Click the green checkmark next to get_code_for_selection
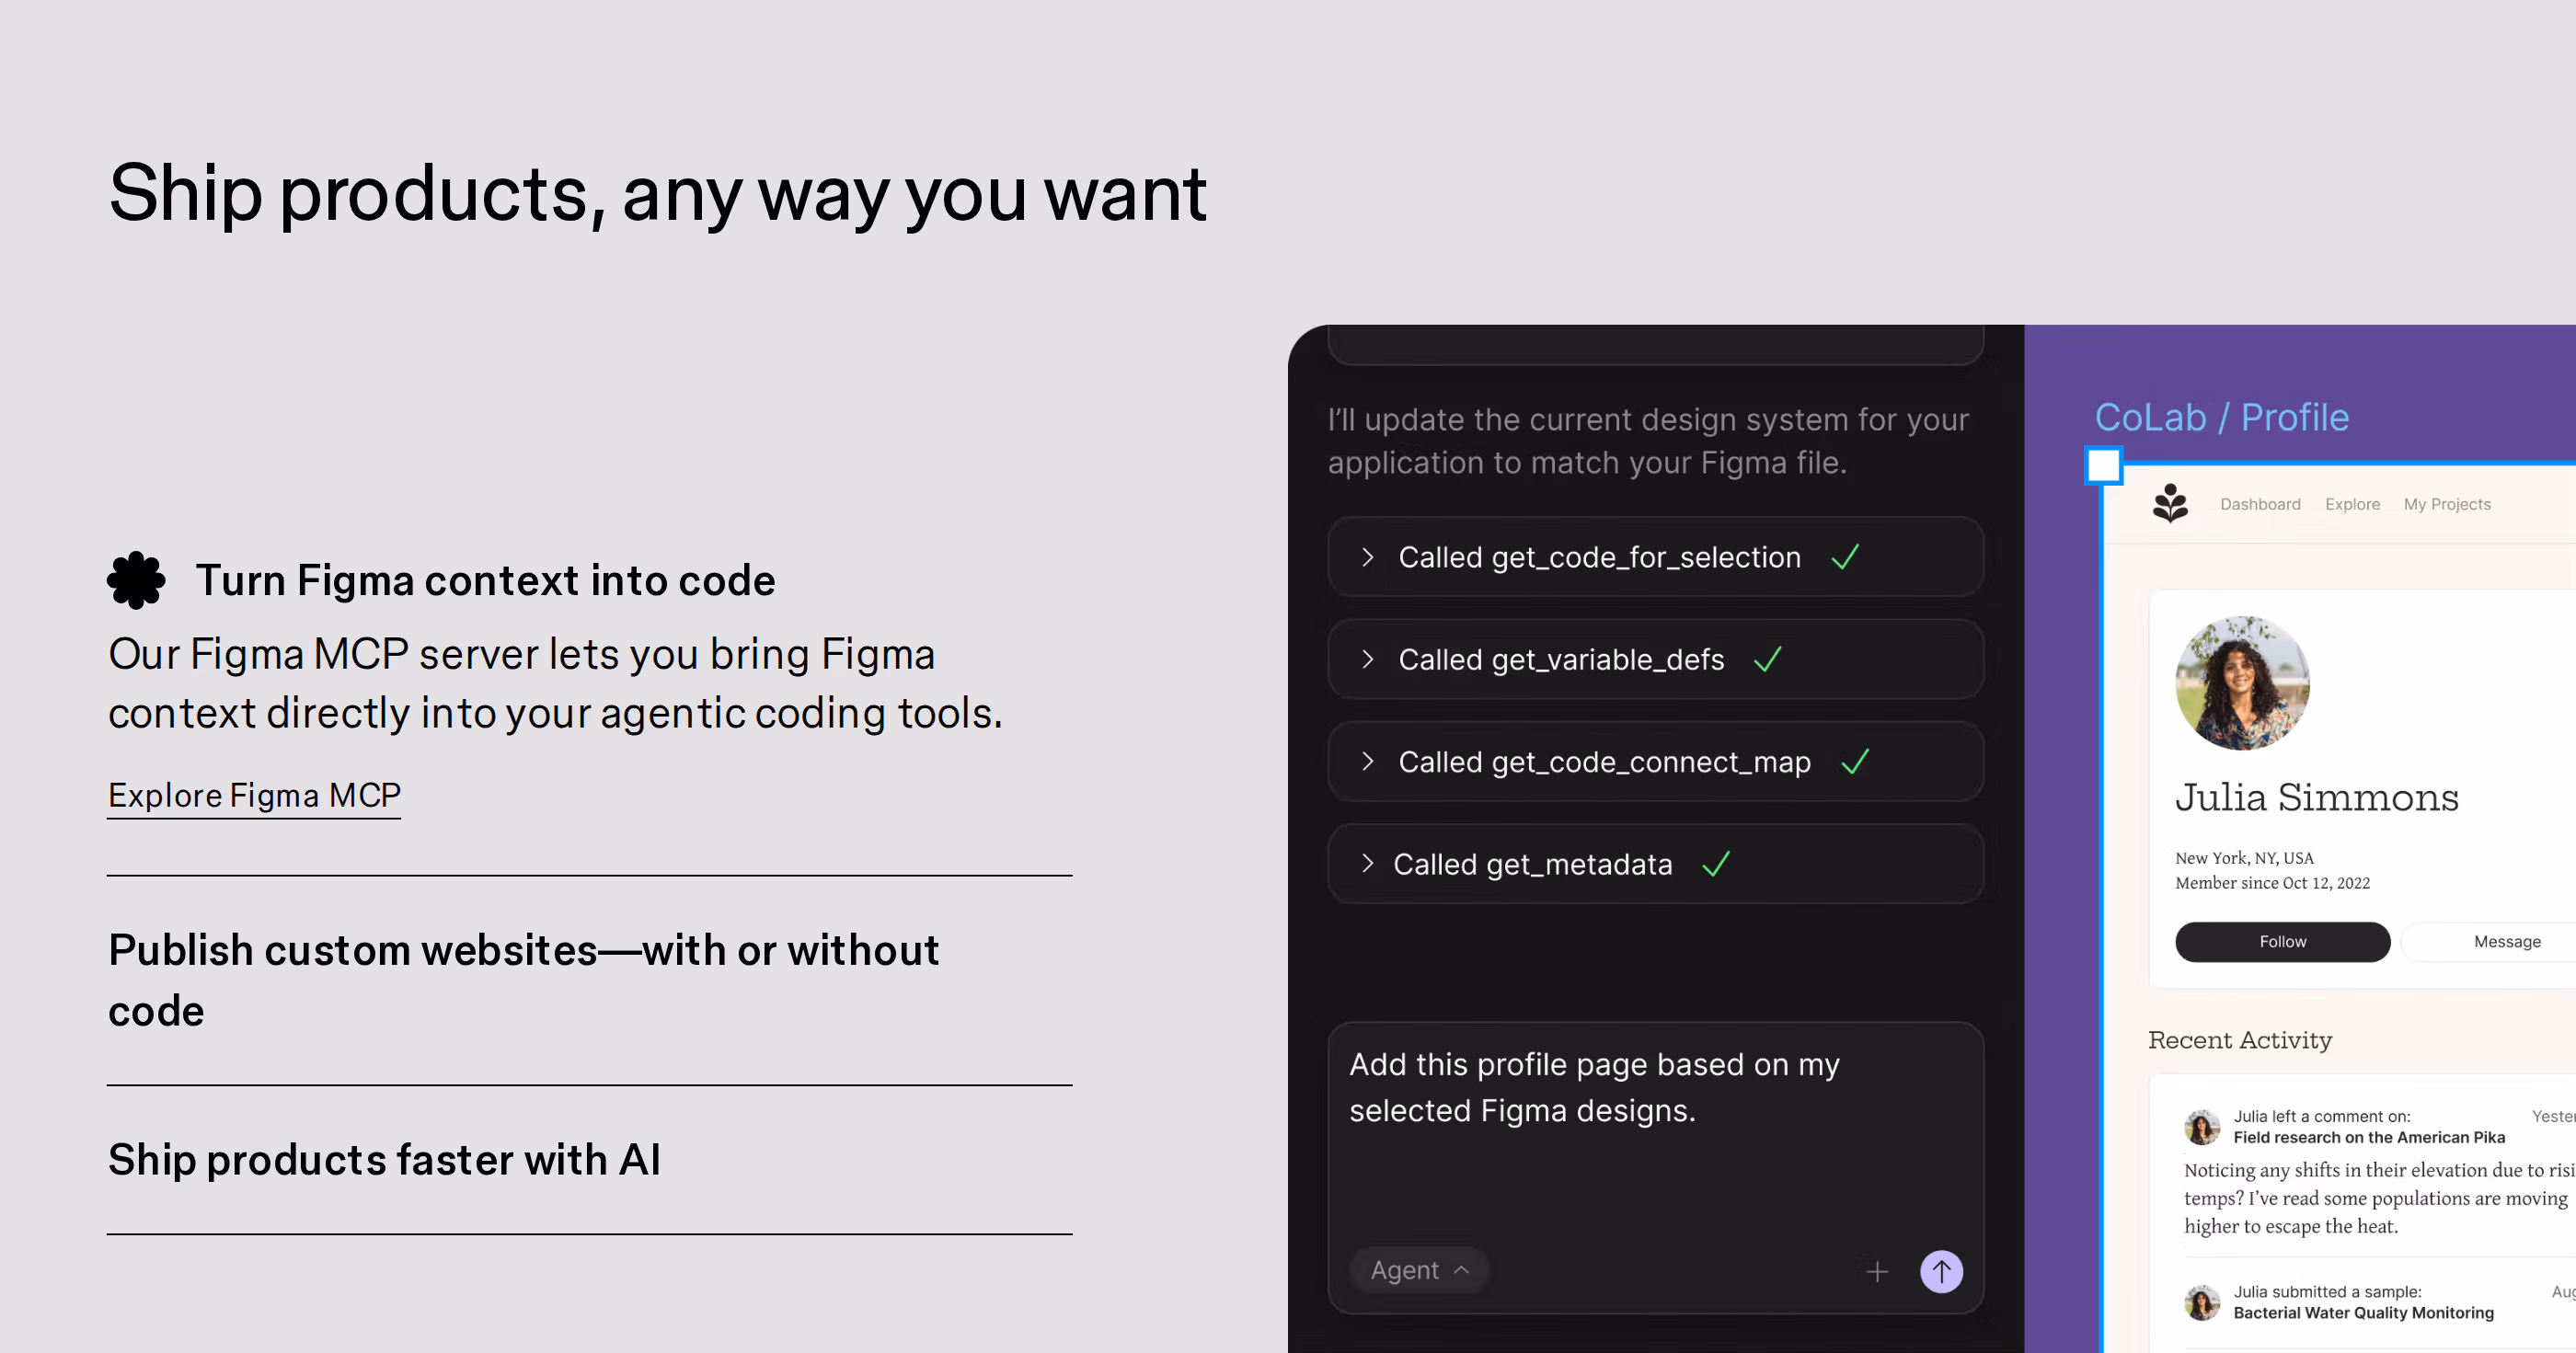 pos(1845,557)
